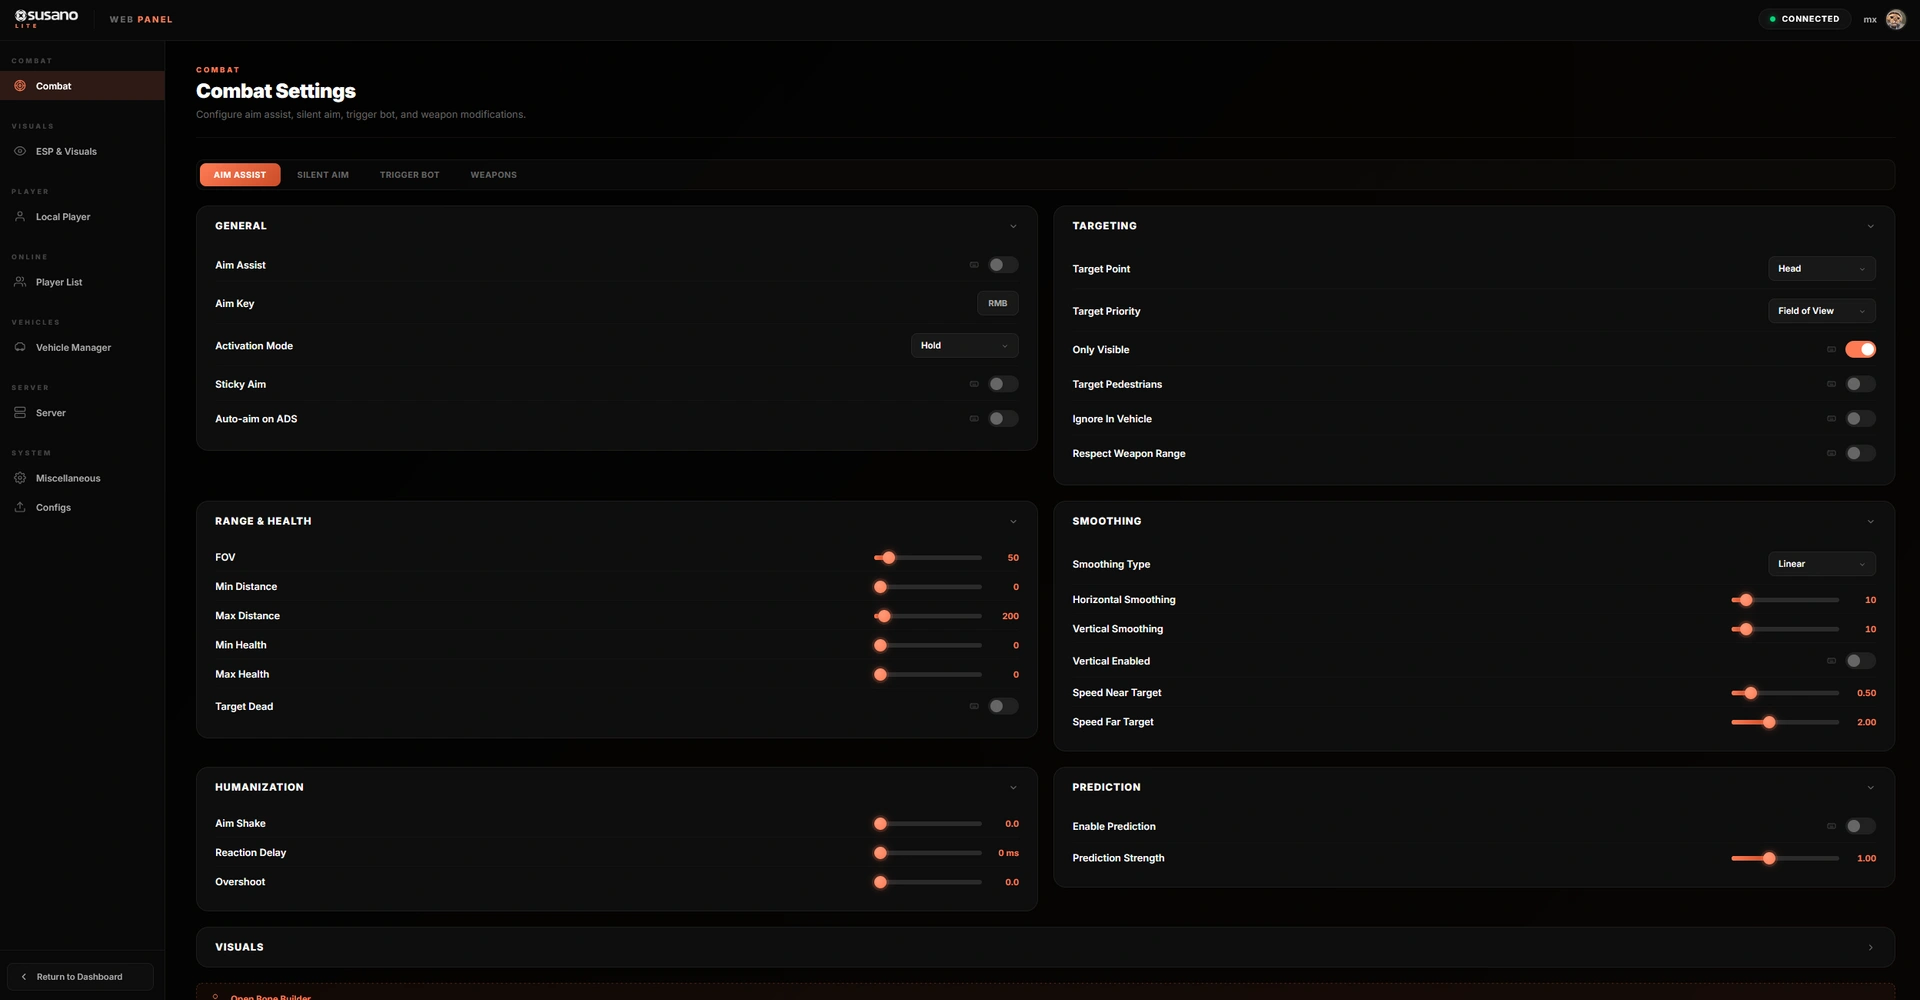The height and width of the screenshot is (1000, 1920).
Task: Open the Target Point Head dropdown
Action: click(1821, 268)
